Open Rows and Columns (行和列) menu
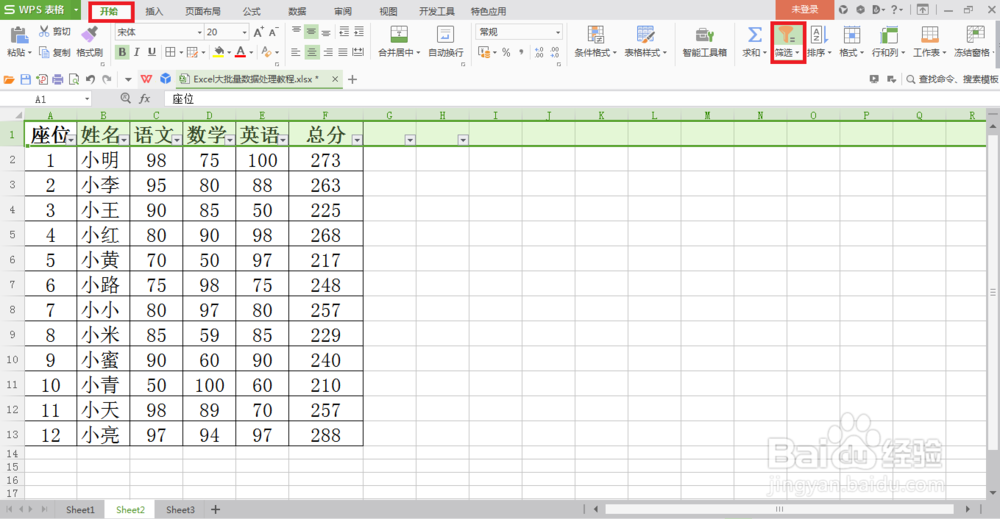The image size is (1000, 519). (888, 41)
